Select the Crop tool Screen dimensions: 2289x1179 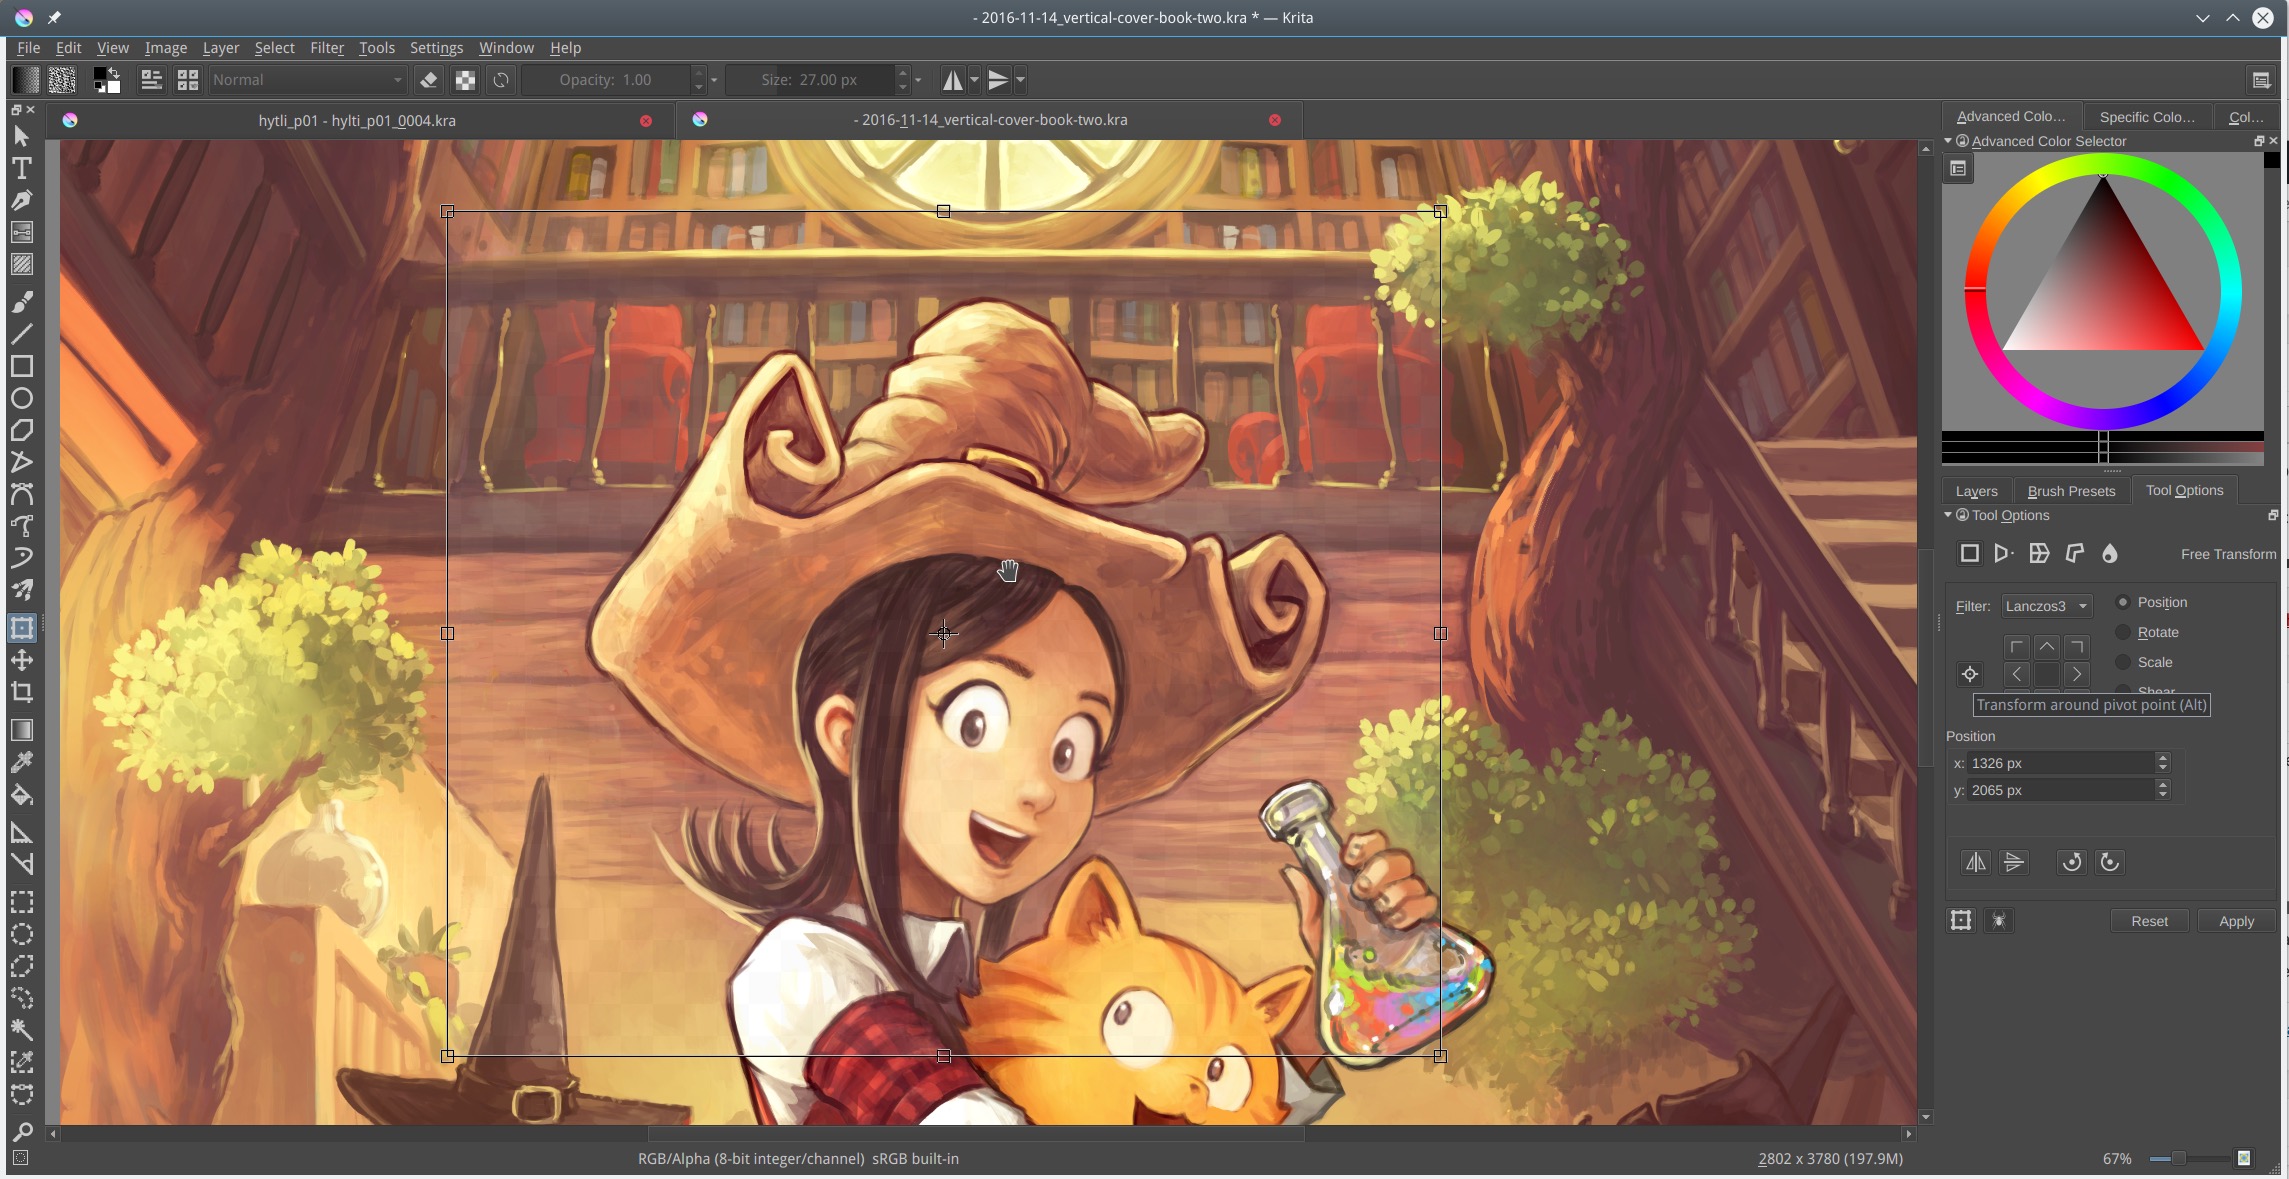(21, 692)
